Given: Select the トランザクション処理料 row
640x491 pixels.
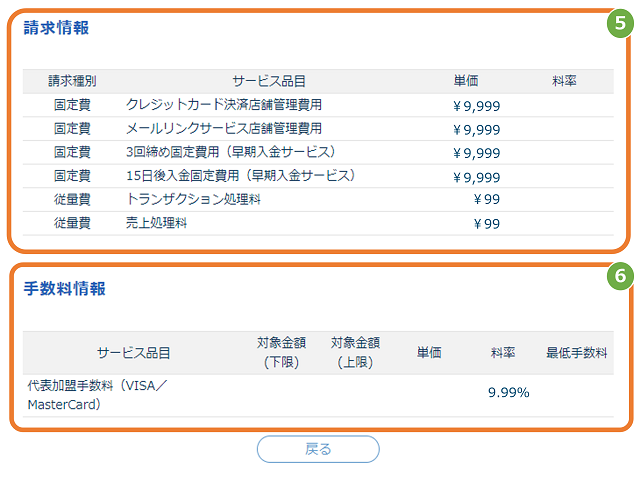Looking at the screenshot, I should pyautogui.click(x=318, y=200).
